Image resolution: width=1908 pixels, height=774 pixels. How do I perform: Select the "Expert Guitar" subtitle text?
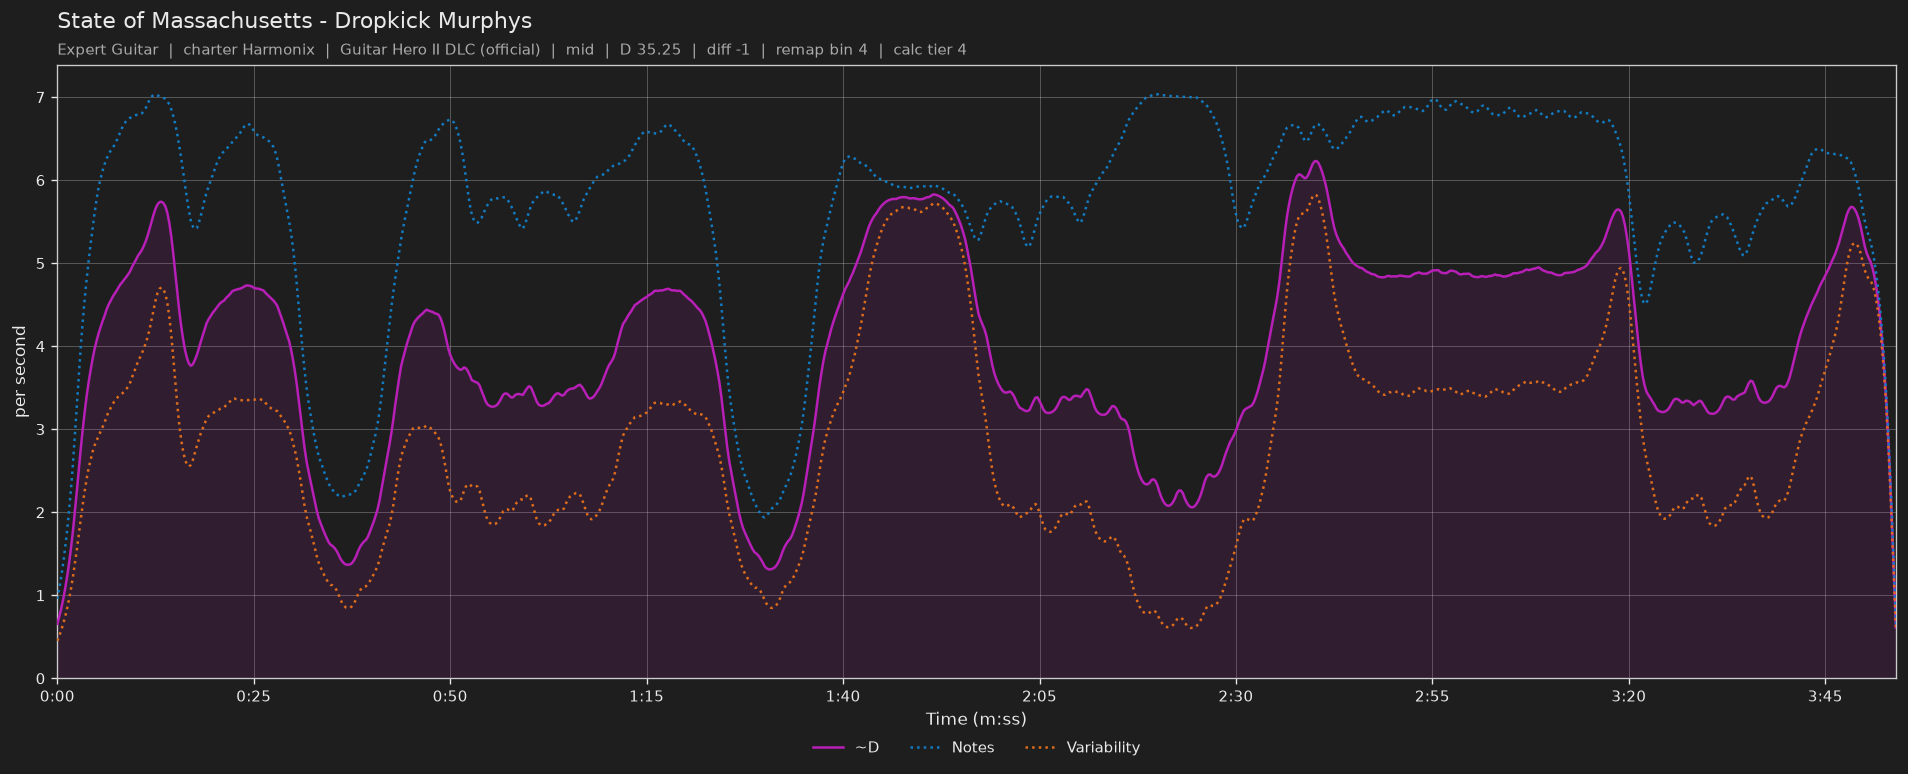coord(108,50)
